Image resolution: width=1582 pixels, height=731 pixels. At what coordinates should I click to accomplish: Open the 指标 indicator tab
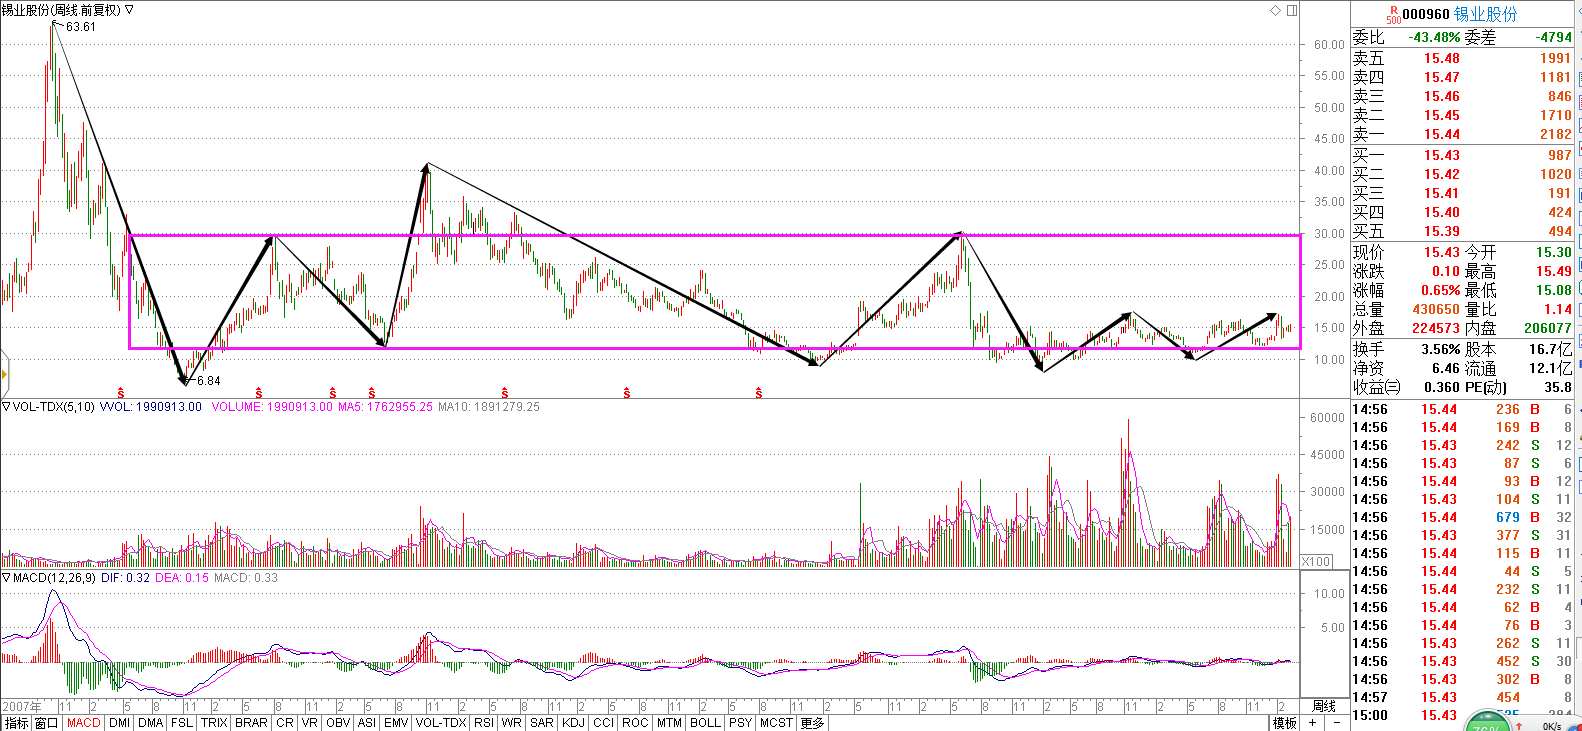(x=16, y=723)
